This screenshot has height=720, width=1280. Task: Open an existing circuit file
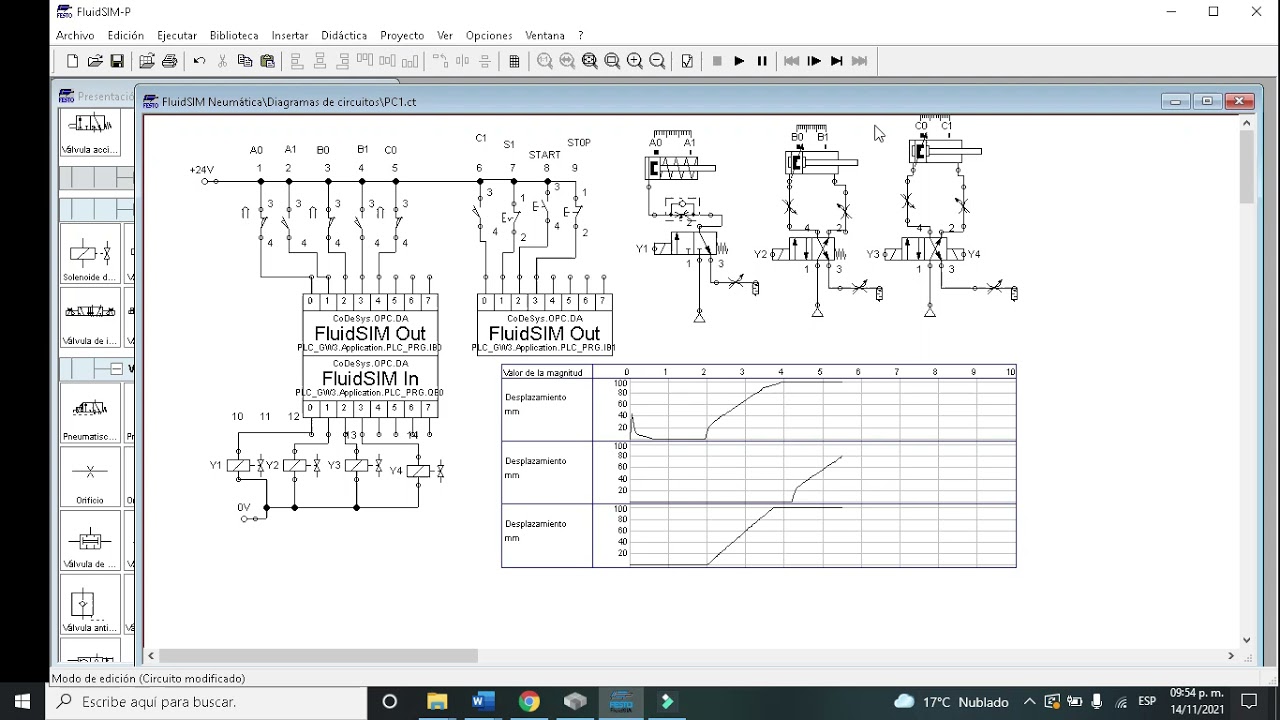click(x=95, y=61)
